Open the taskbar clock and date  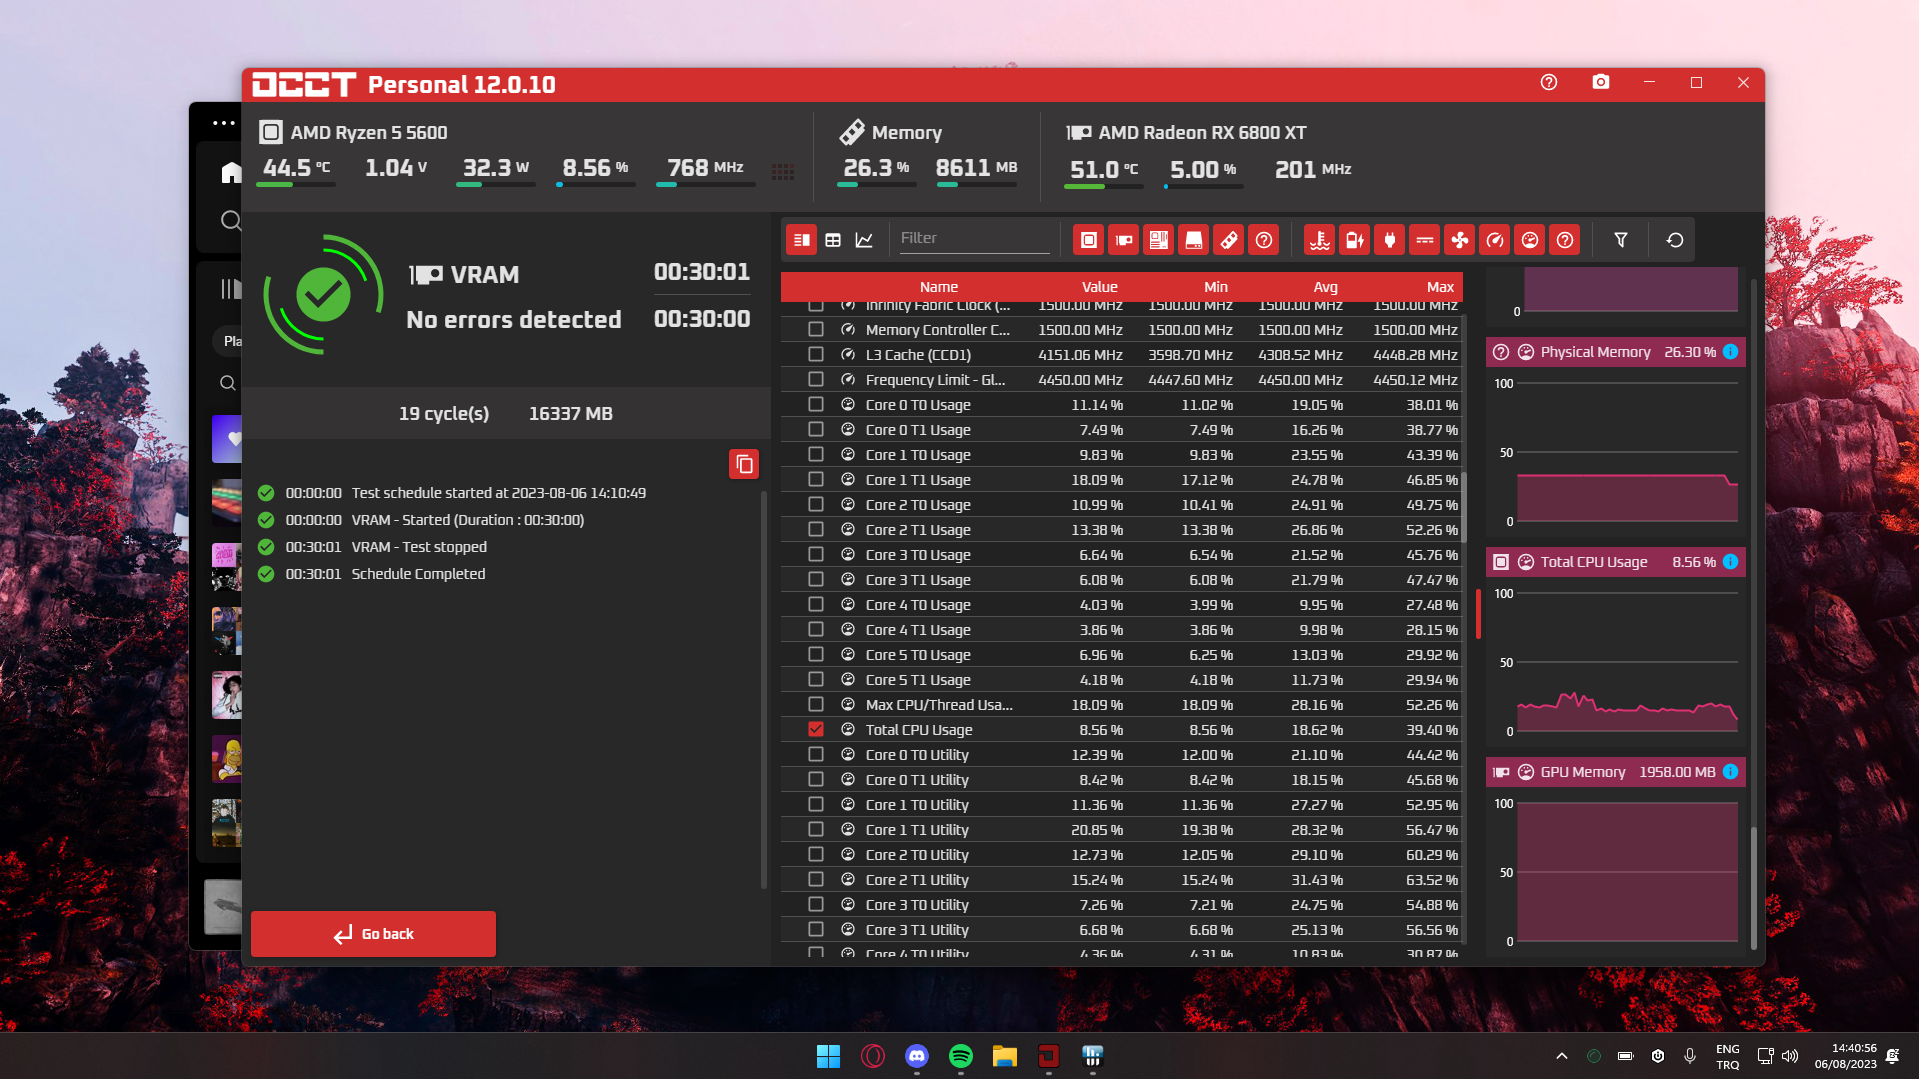pos(1845,1056)
